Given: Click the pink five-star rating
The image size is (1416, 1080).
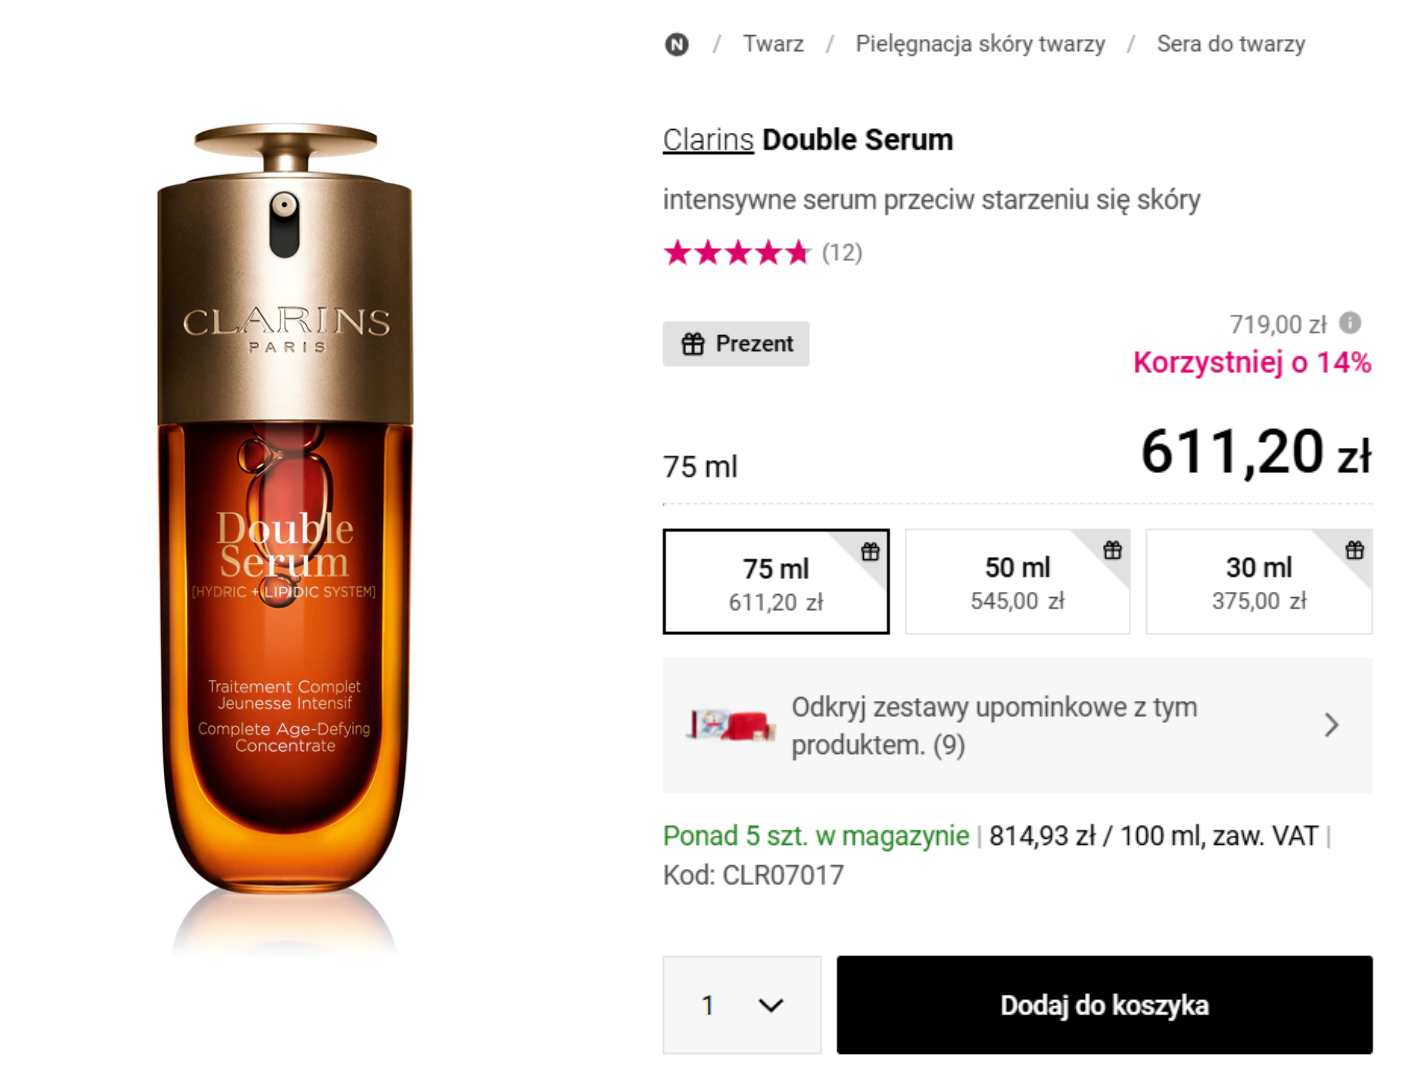Looking at the screenshot, I should [x=737, y=252].
